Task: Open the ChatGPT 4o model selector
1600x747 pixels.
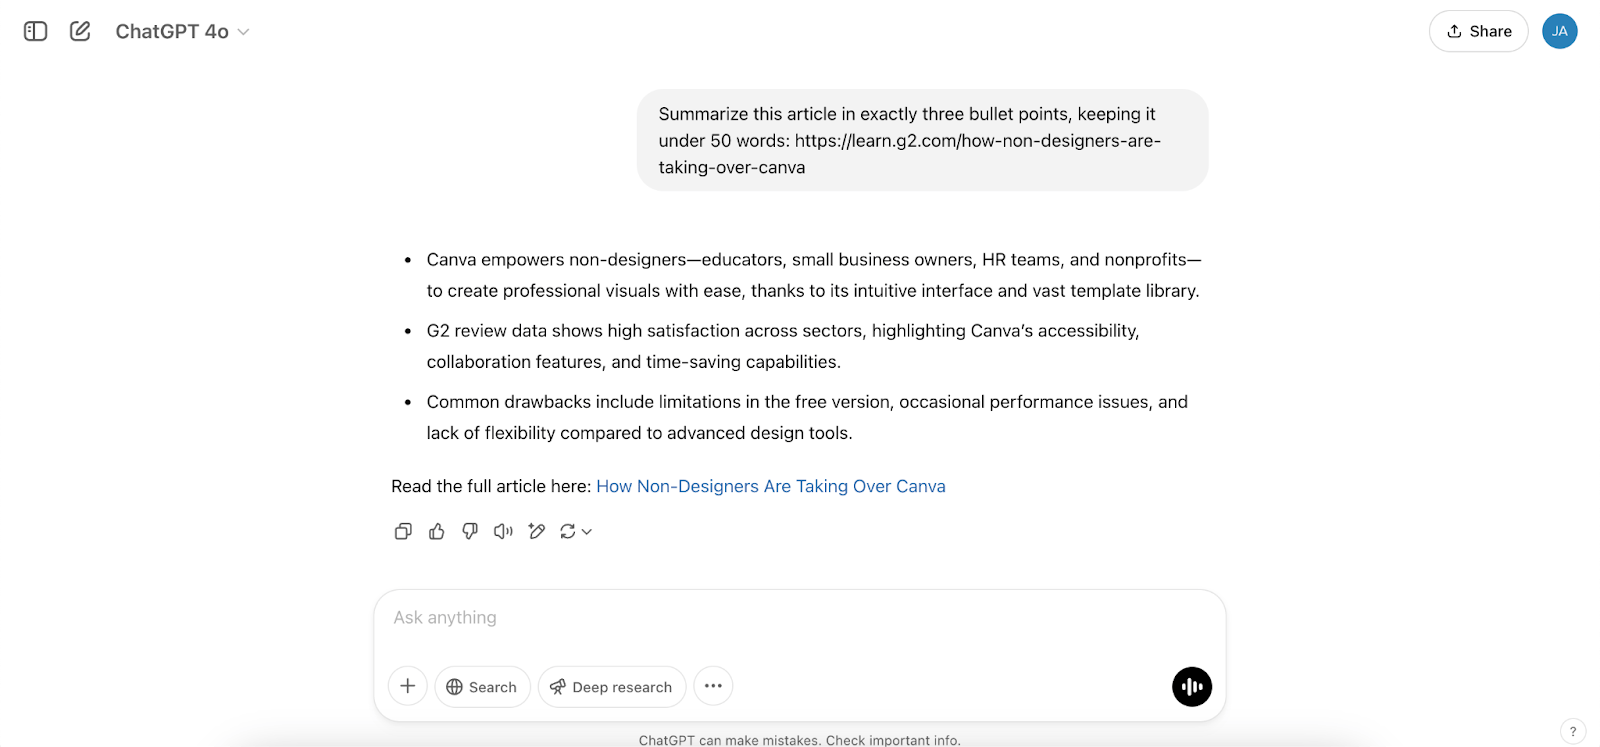Action: pyautogui.click(x=182, y=31)
